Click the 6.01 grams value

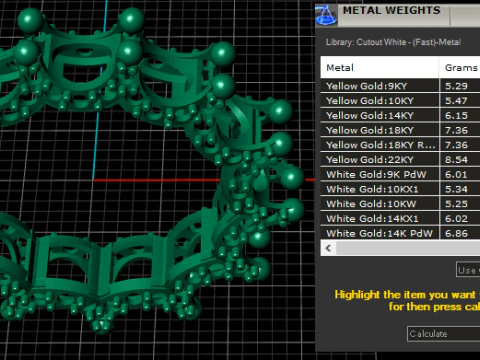click(x=456, y=174)
